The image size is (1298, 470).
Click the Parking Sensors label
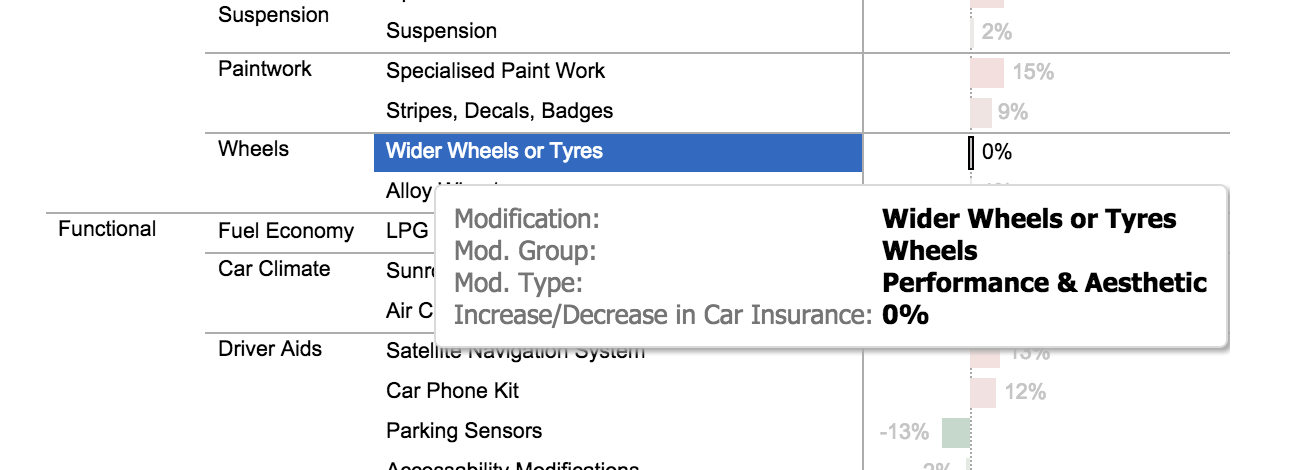[x=464, y=431]
